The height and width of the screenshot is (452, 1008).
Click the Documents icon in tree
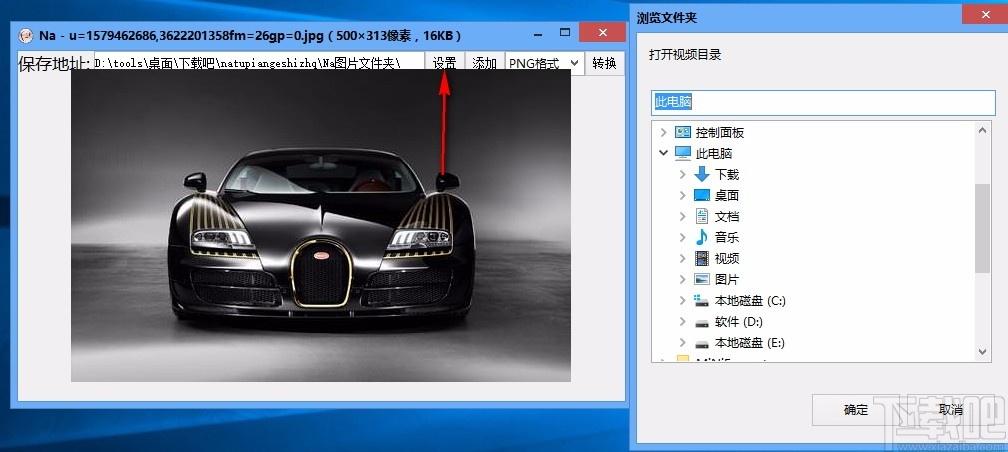[x=702, y=216]
